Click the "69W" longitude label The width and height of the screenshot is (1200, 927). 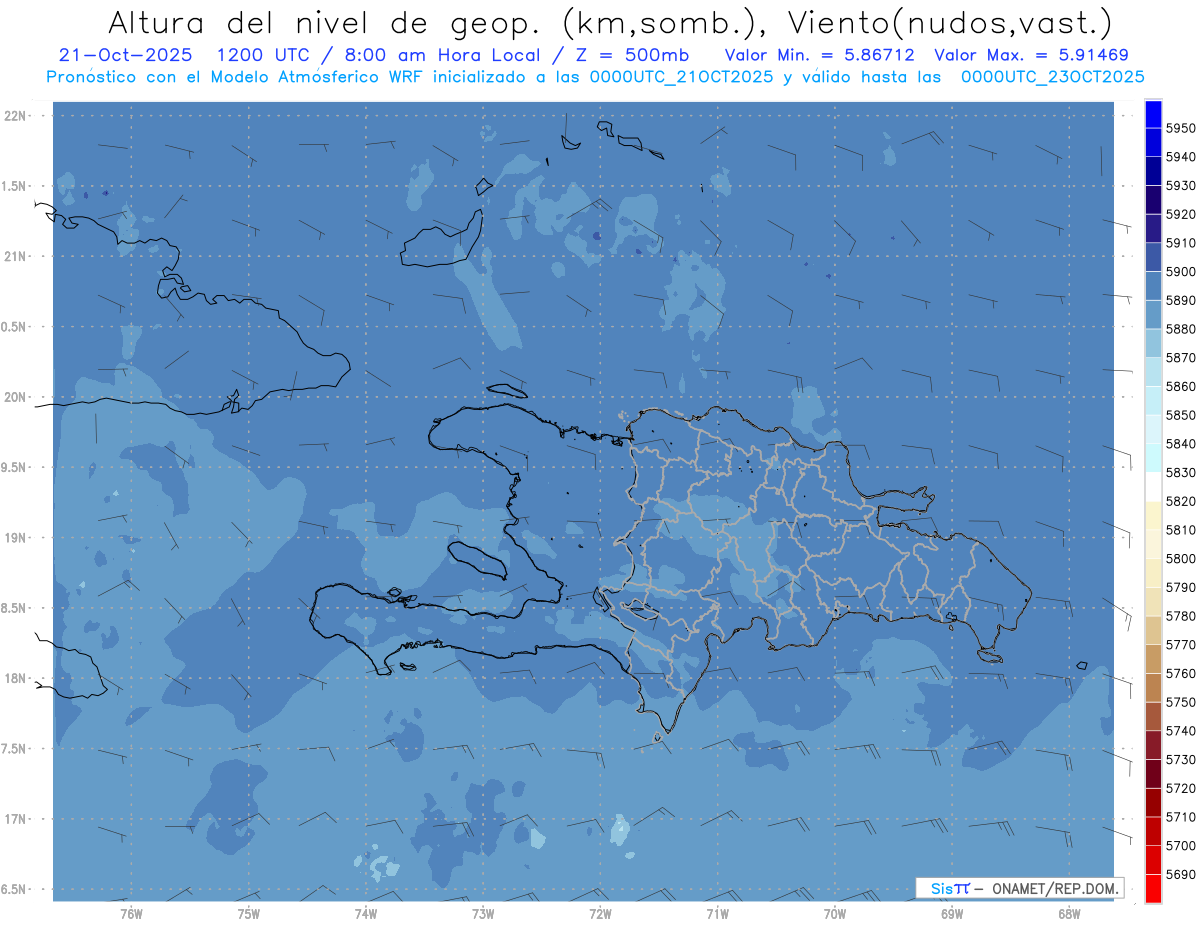pos(952,913)
